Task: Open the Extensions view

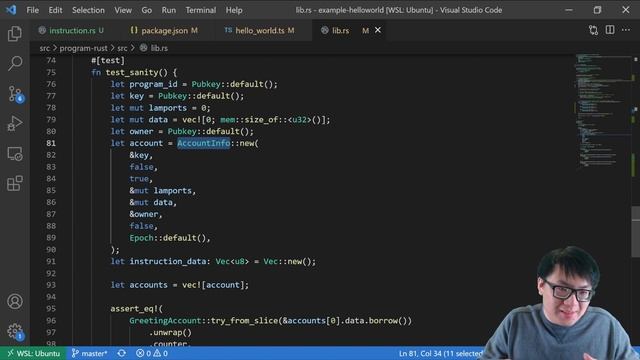Action: 15,183
